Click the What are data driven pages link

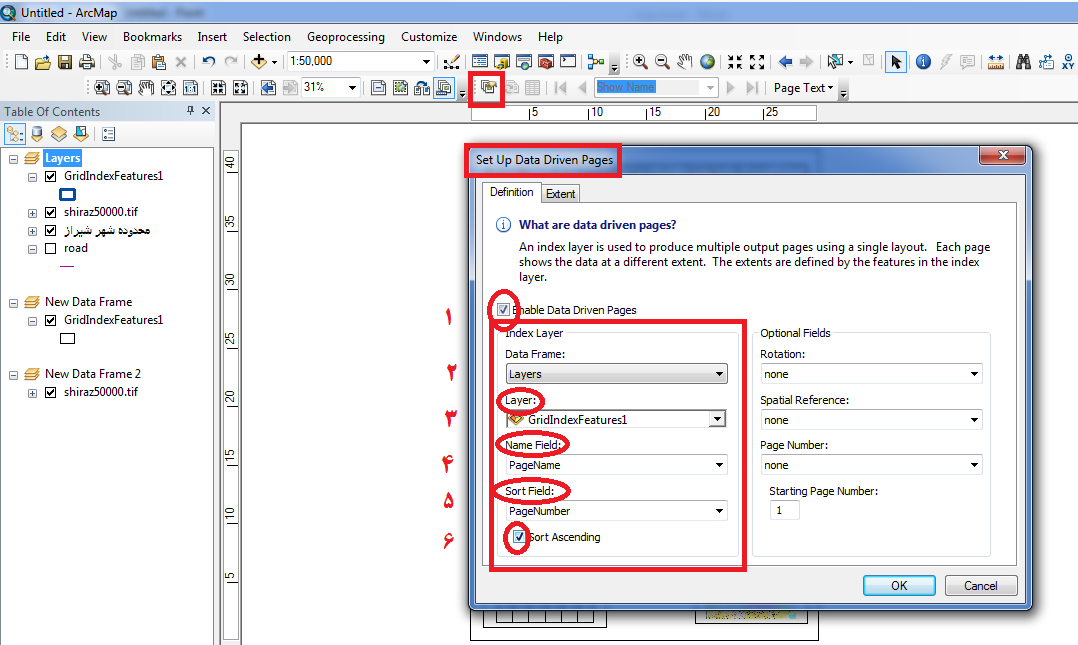tap(597, 225)
